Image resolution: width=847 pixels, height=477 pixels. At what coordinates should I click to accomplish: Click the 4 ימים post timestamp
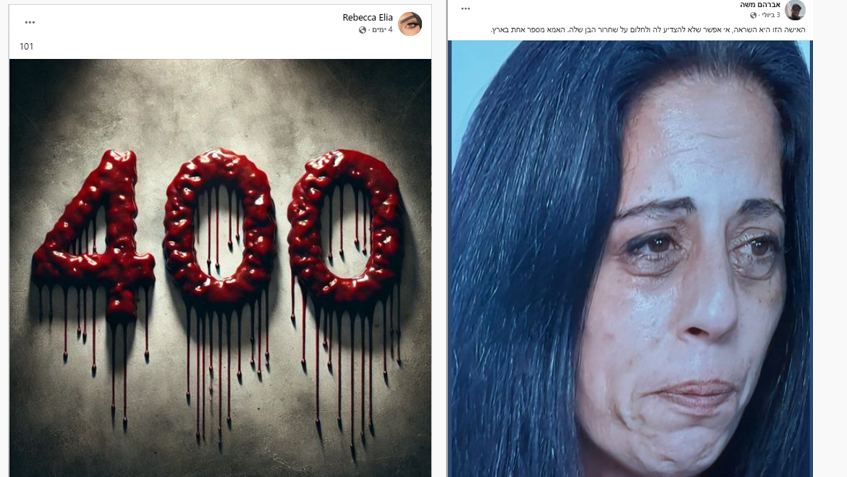tap(382, 30)
